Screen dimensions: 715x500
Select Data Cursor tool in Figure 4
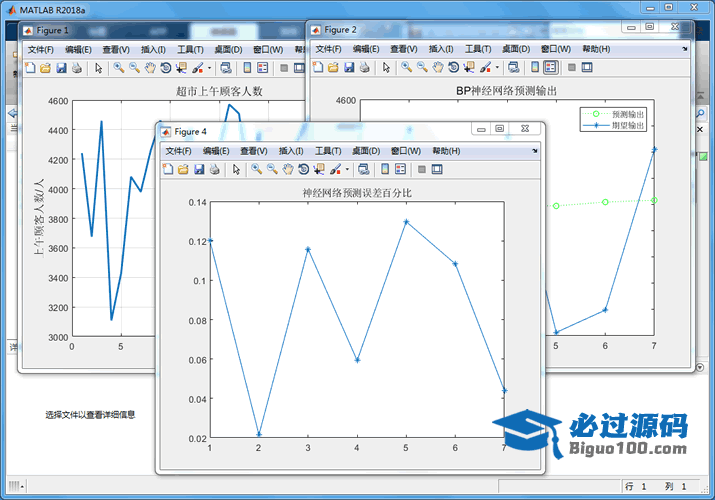pos(319,170)
